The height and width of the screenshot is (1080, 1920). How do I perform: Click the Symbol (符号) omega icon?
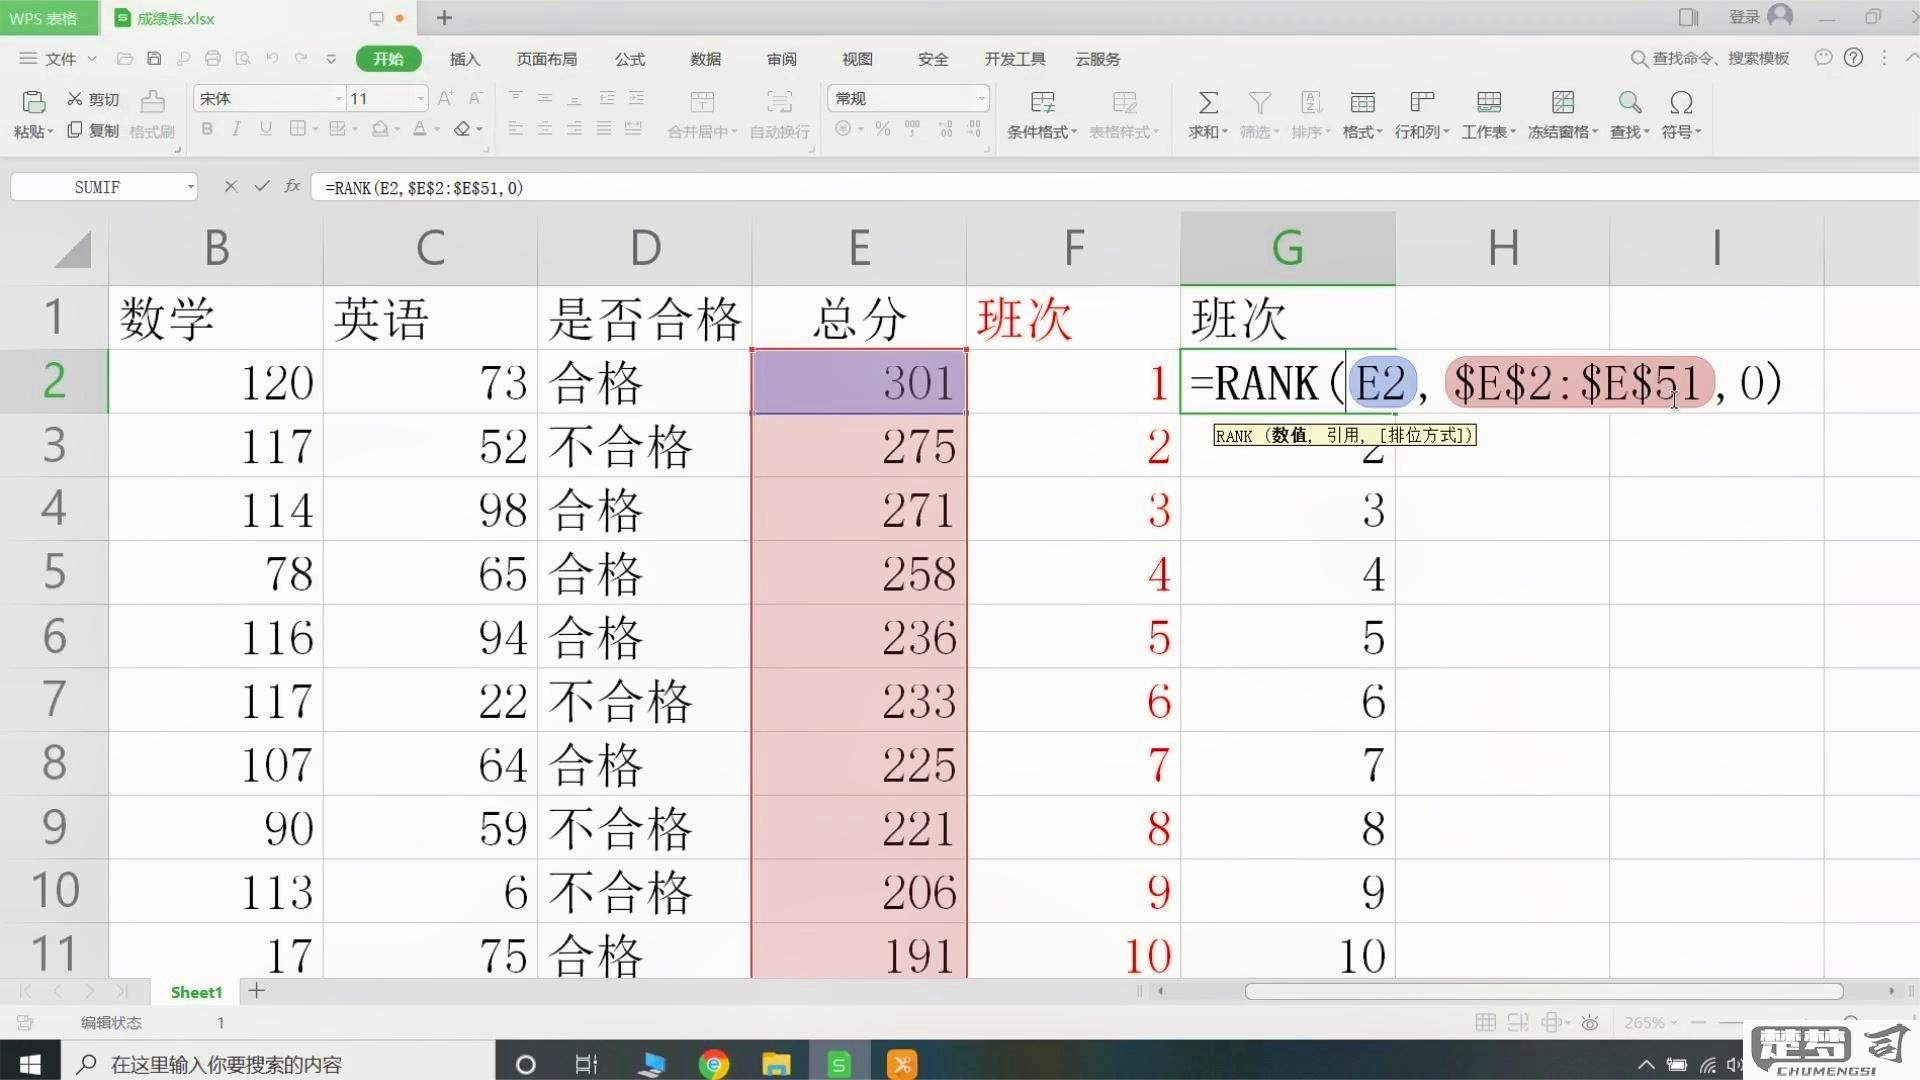tap(1681, 102)
